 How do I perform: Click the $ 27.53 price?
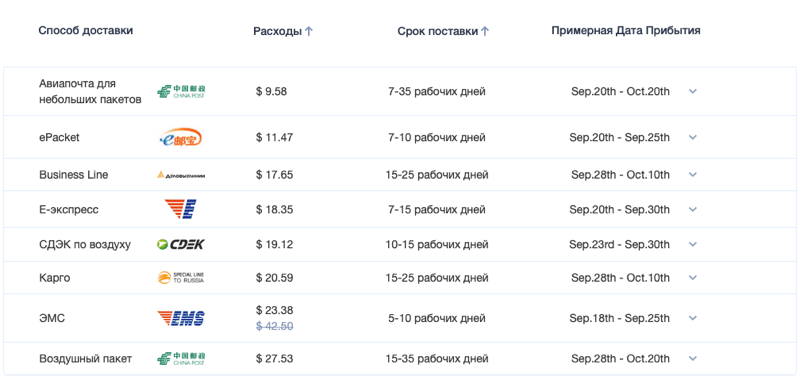274,359
